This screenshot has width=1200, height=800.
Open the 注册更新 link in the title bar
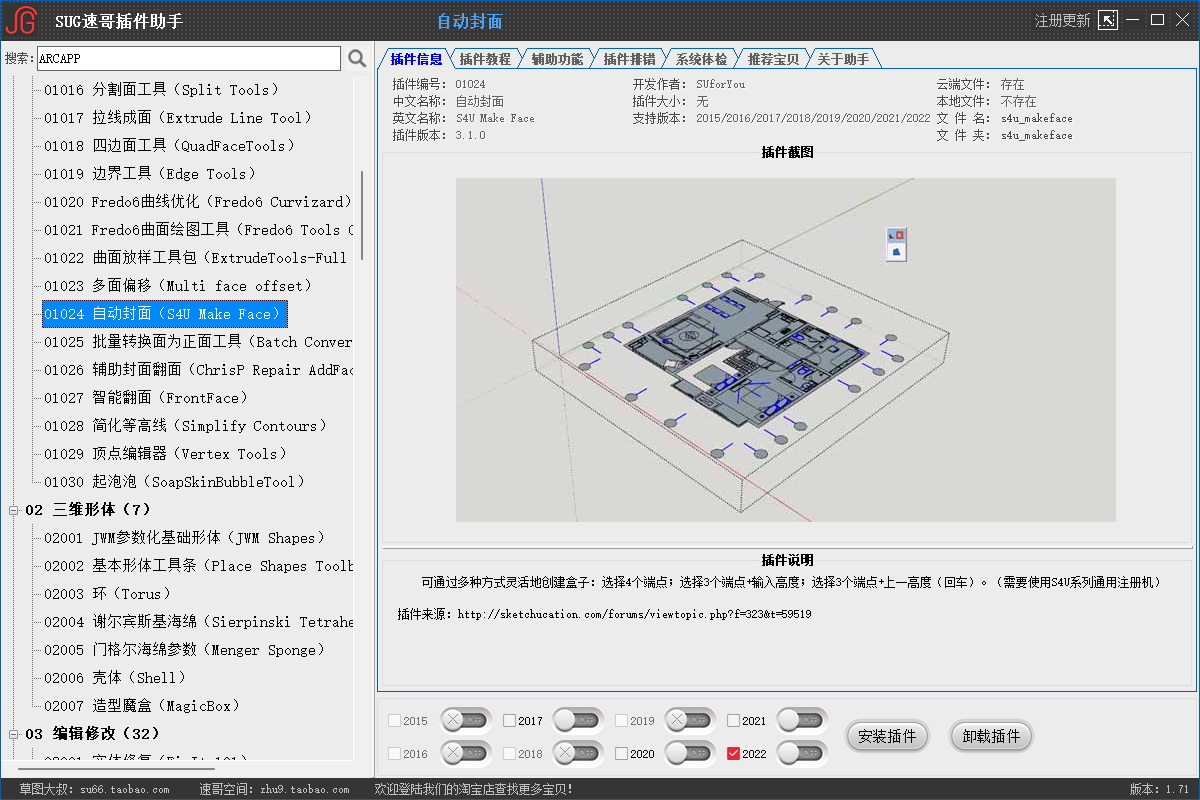[x=1062, y=21]
